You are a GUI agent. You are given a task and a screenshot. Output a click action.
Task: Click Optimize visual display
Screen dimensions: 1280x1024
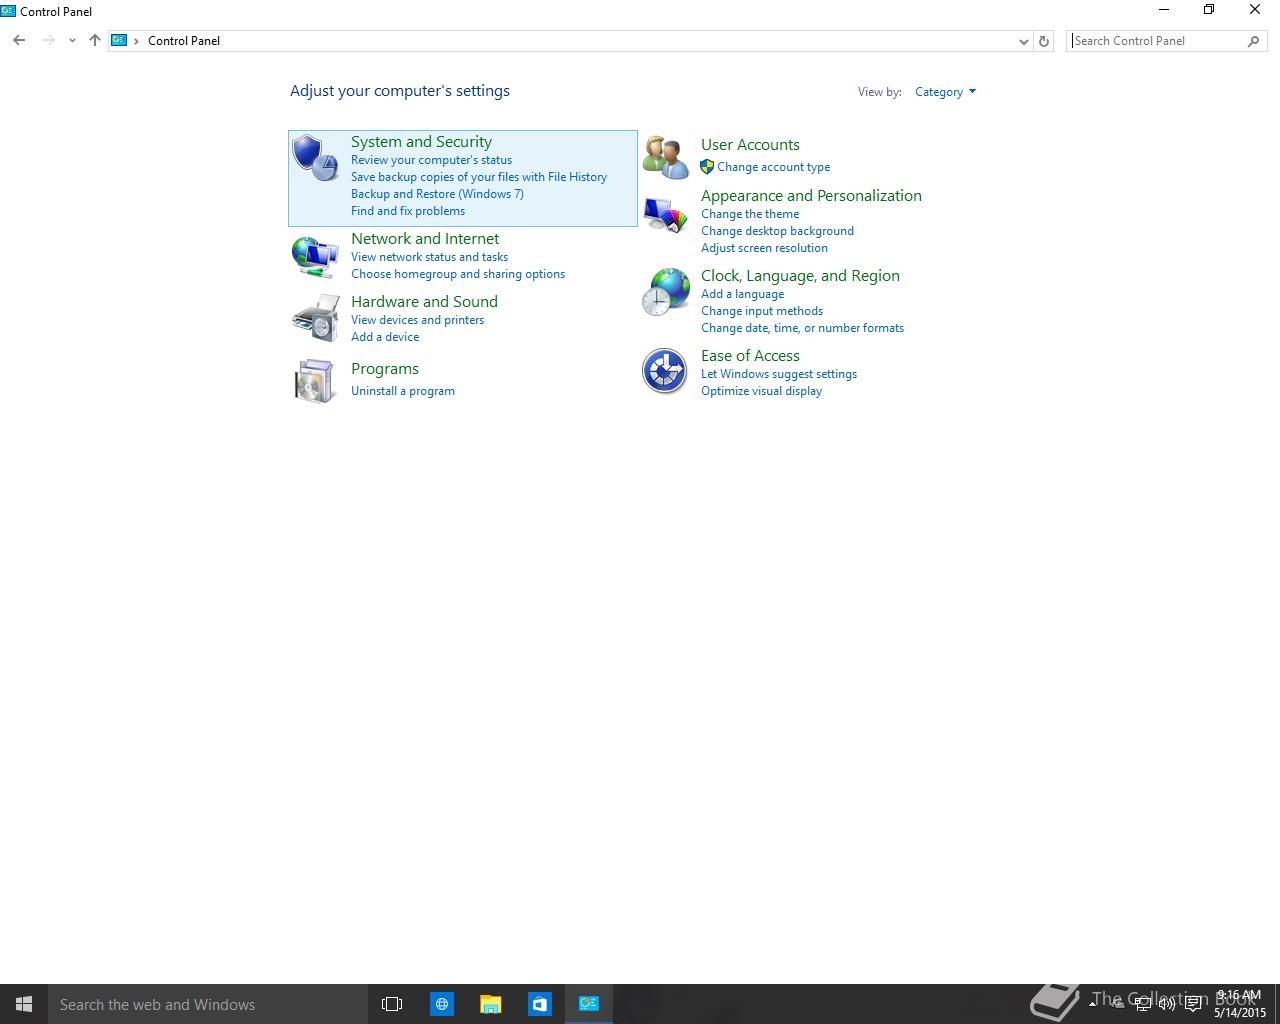761,391
